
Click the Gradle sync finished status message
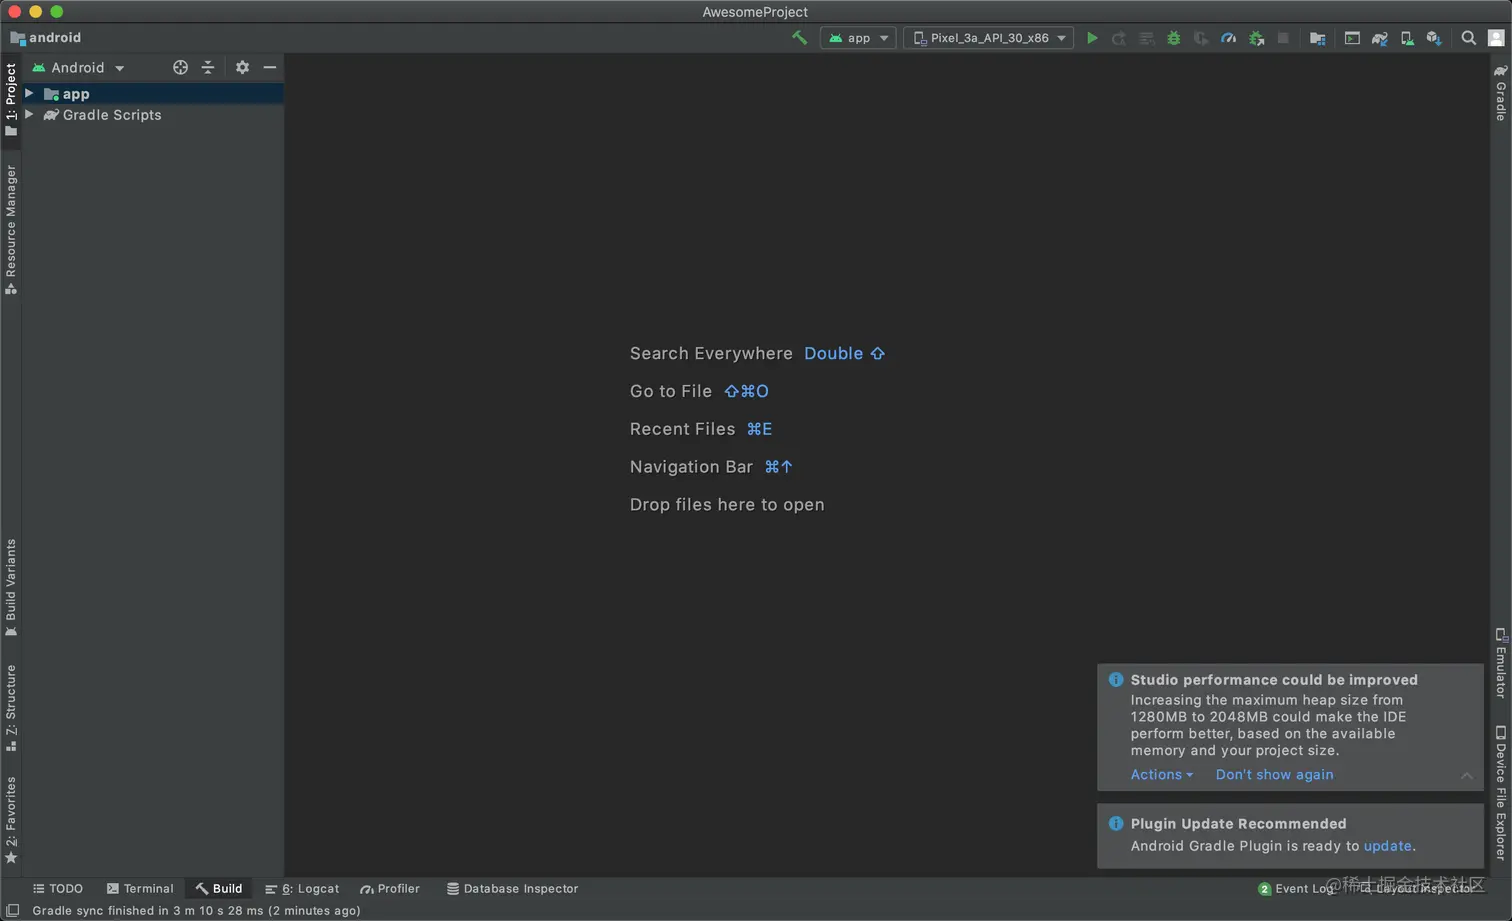[x=196, y=910]
